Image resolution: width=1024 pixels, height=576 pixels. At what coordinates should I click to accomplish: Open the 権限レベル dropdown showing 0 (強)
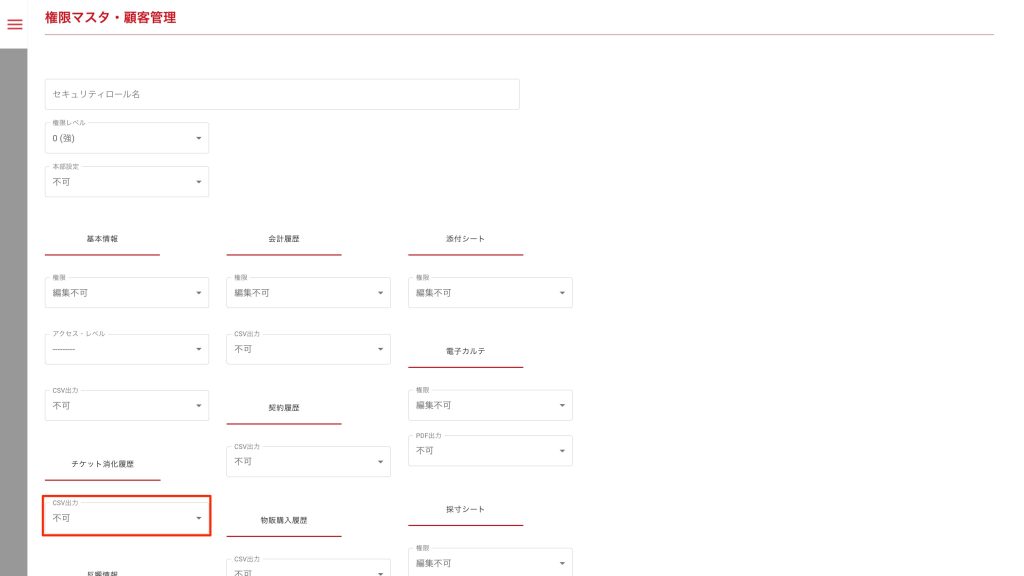click(x=127, y=138)
